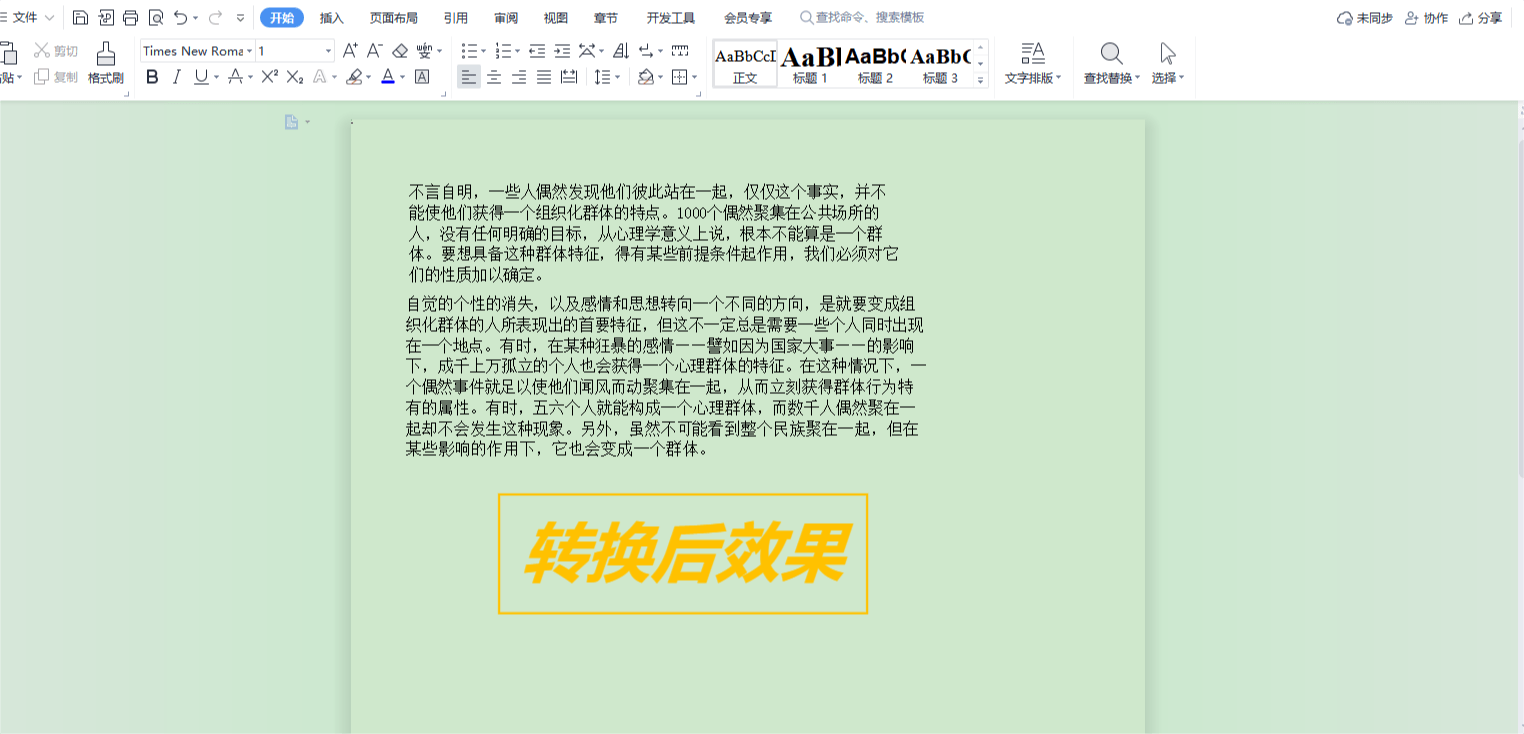The width and height of the screenshot is (1524, 734).
Task: Apply the blue font color swatch
Action: tap(388, 77)
